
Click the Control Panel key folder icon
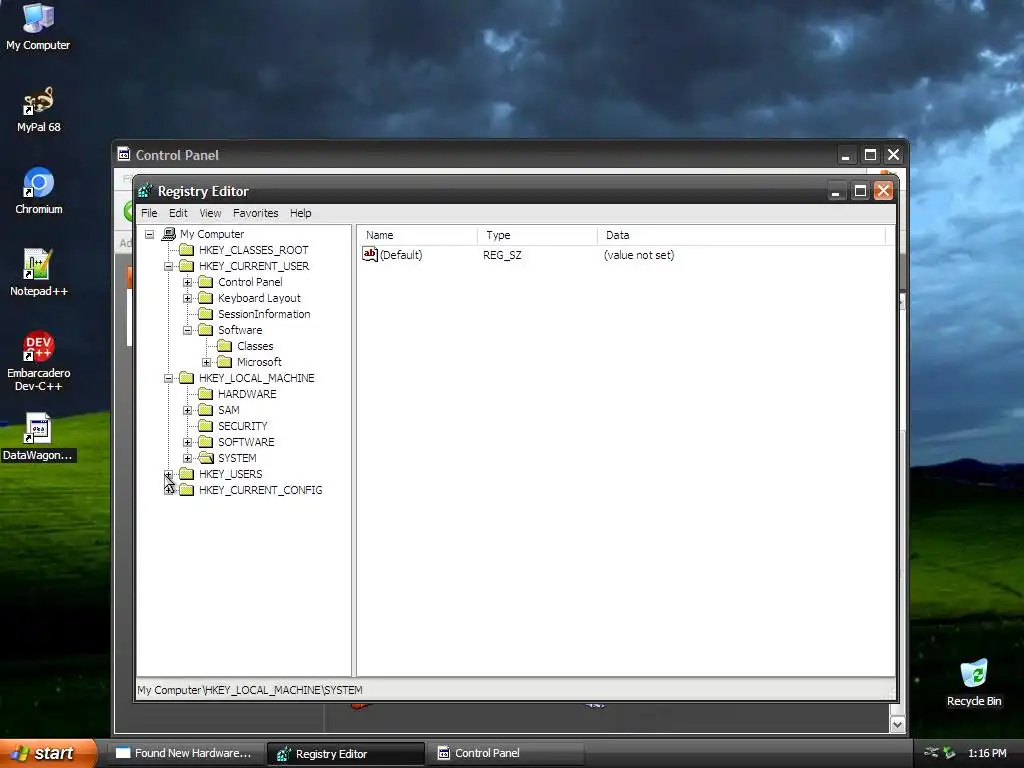click(x=206, y=281)
